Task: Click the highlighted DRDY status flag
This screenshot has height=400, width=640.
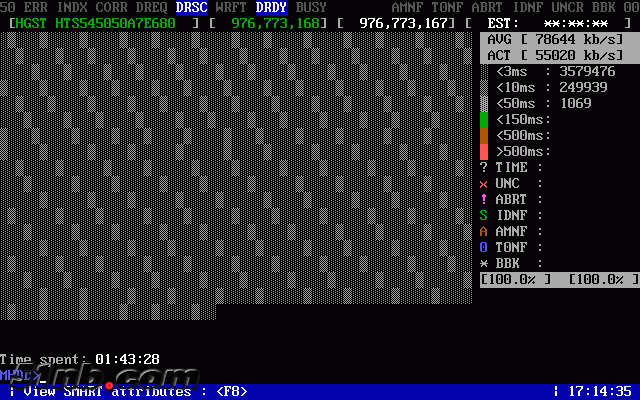Action: click(x=272, y=7)
